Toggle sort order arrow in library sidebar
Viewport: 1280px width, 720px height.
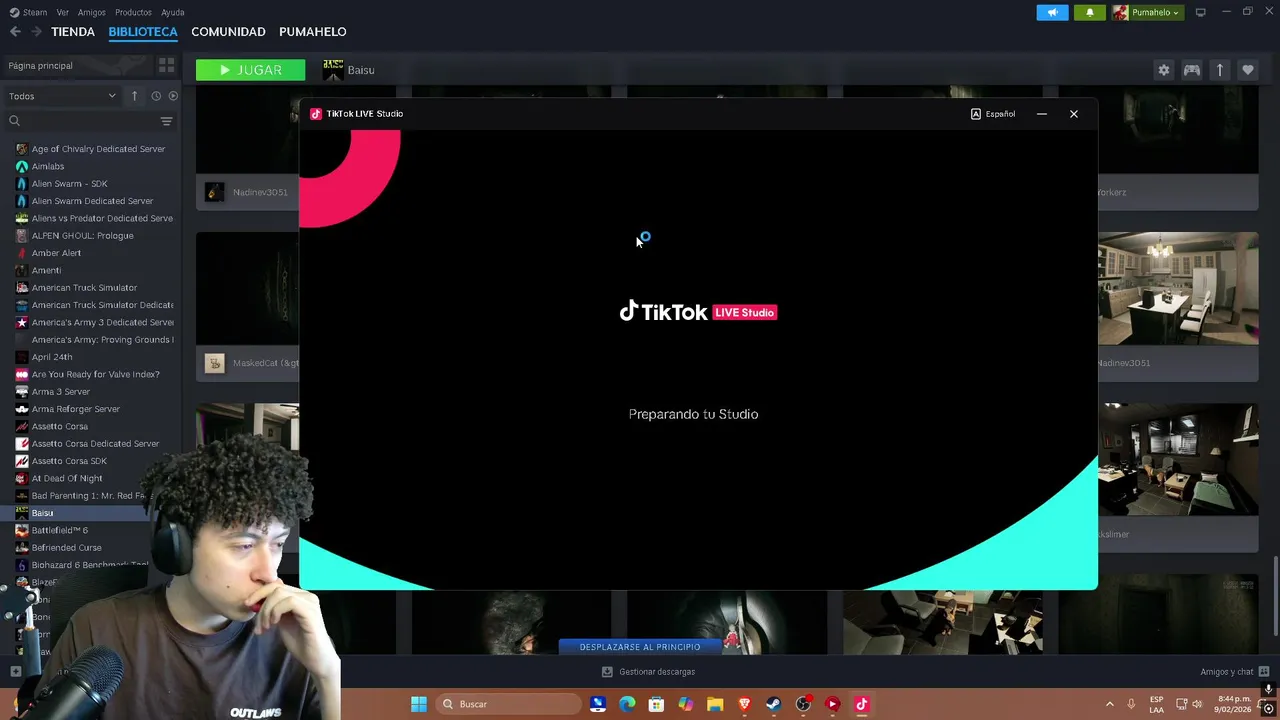click(134, 96)
